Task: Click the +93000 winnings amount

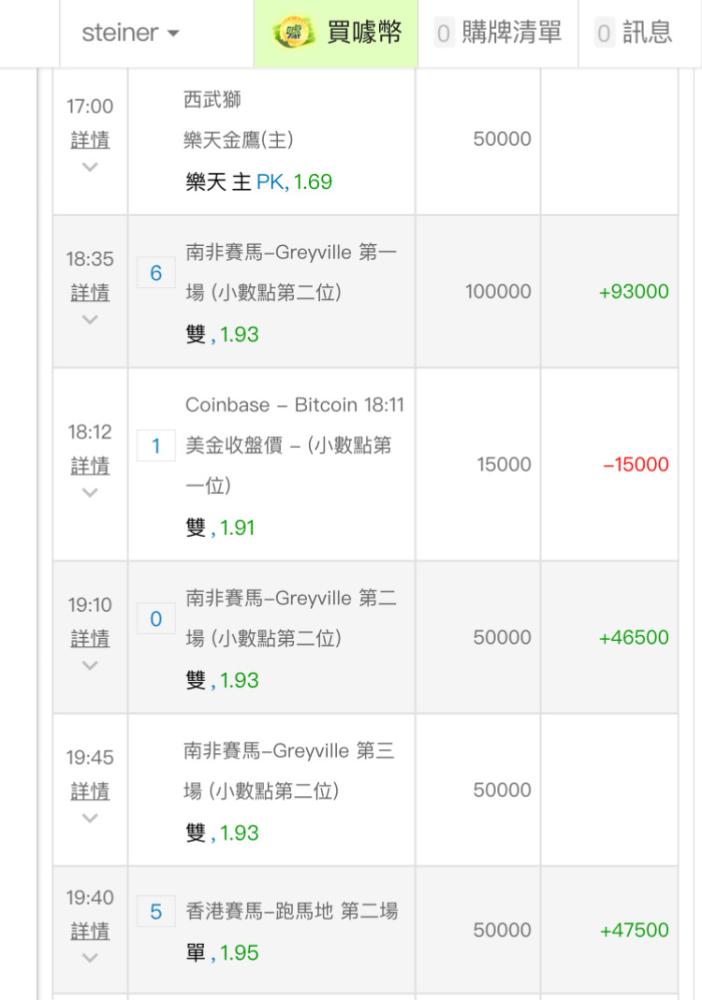Action: [x=634, y=293]
